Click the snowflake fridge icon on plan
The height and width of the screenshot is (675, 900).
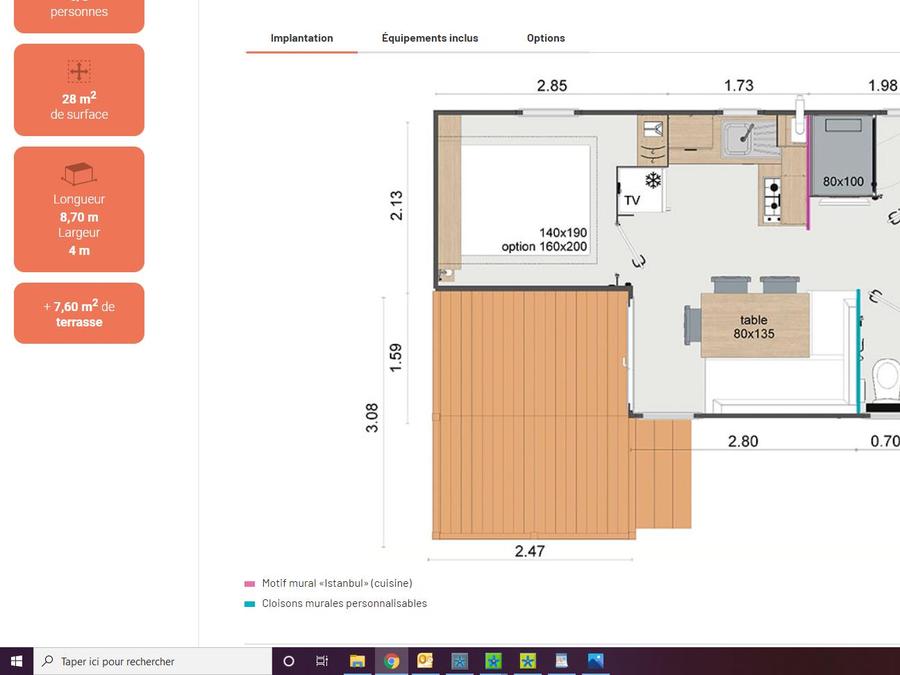click(653, 180)
